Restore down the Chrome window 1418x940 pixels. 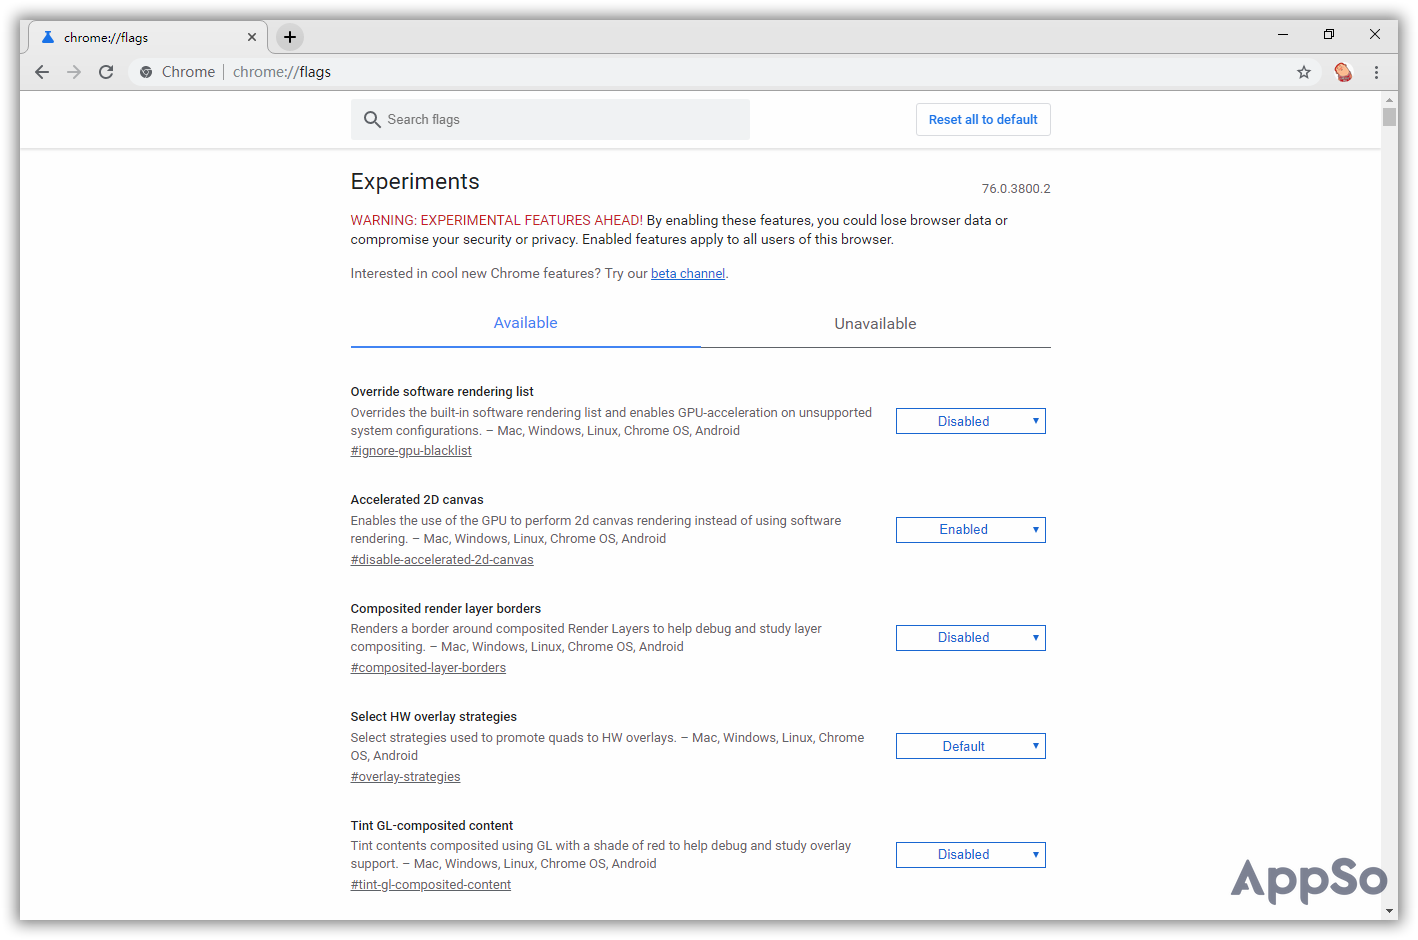1329,34
